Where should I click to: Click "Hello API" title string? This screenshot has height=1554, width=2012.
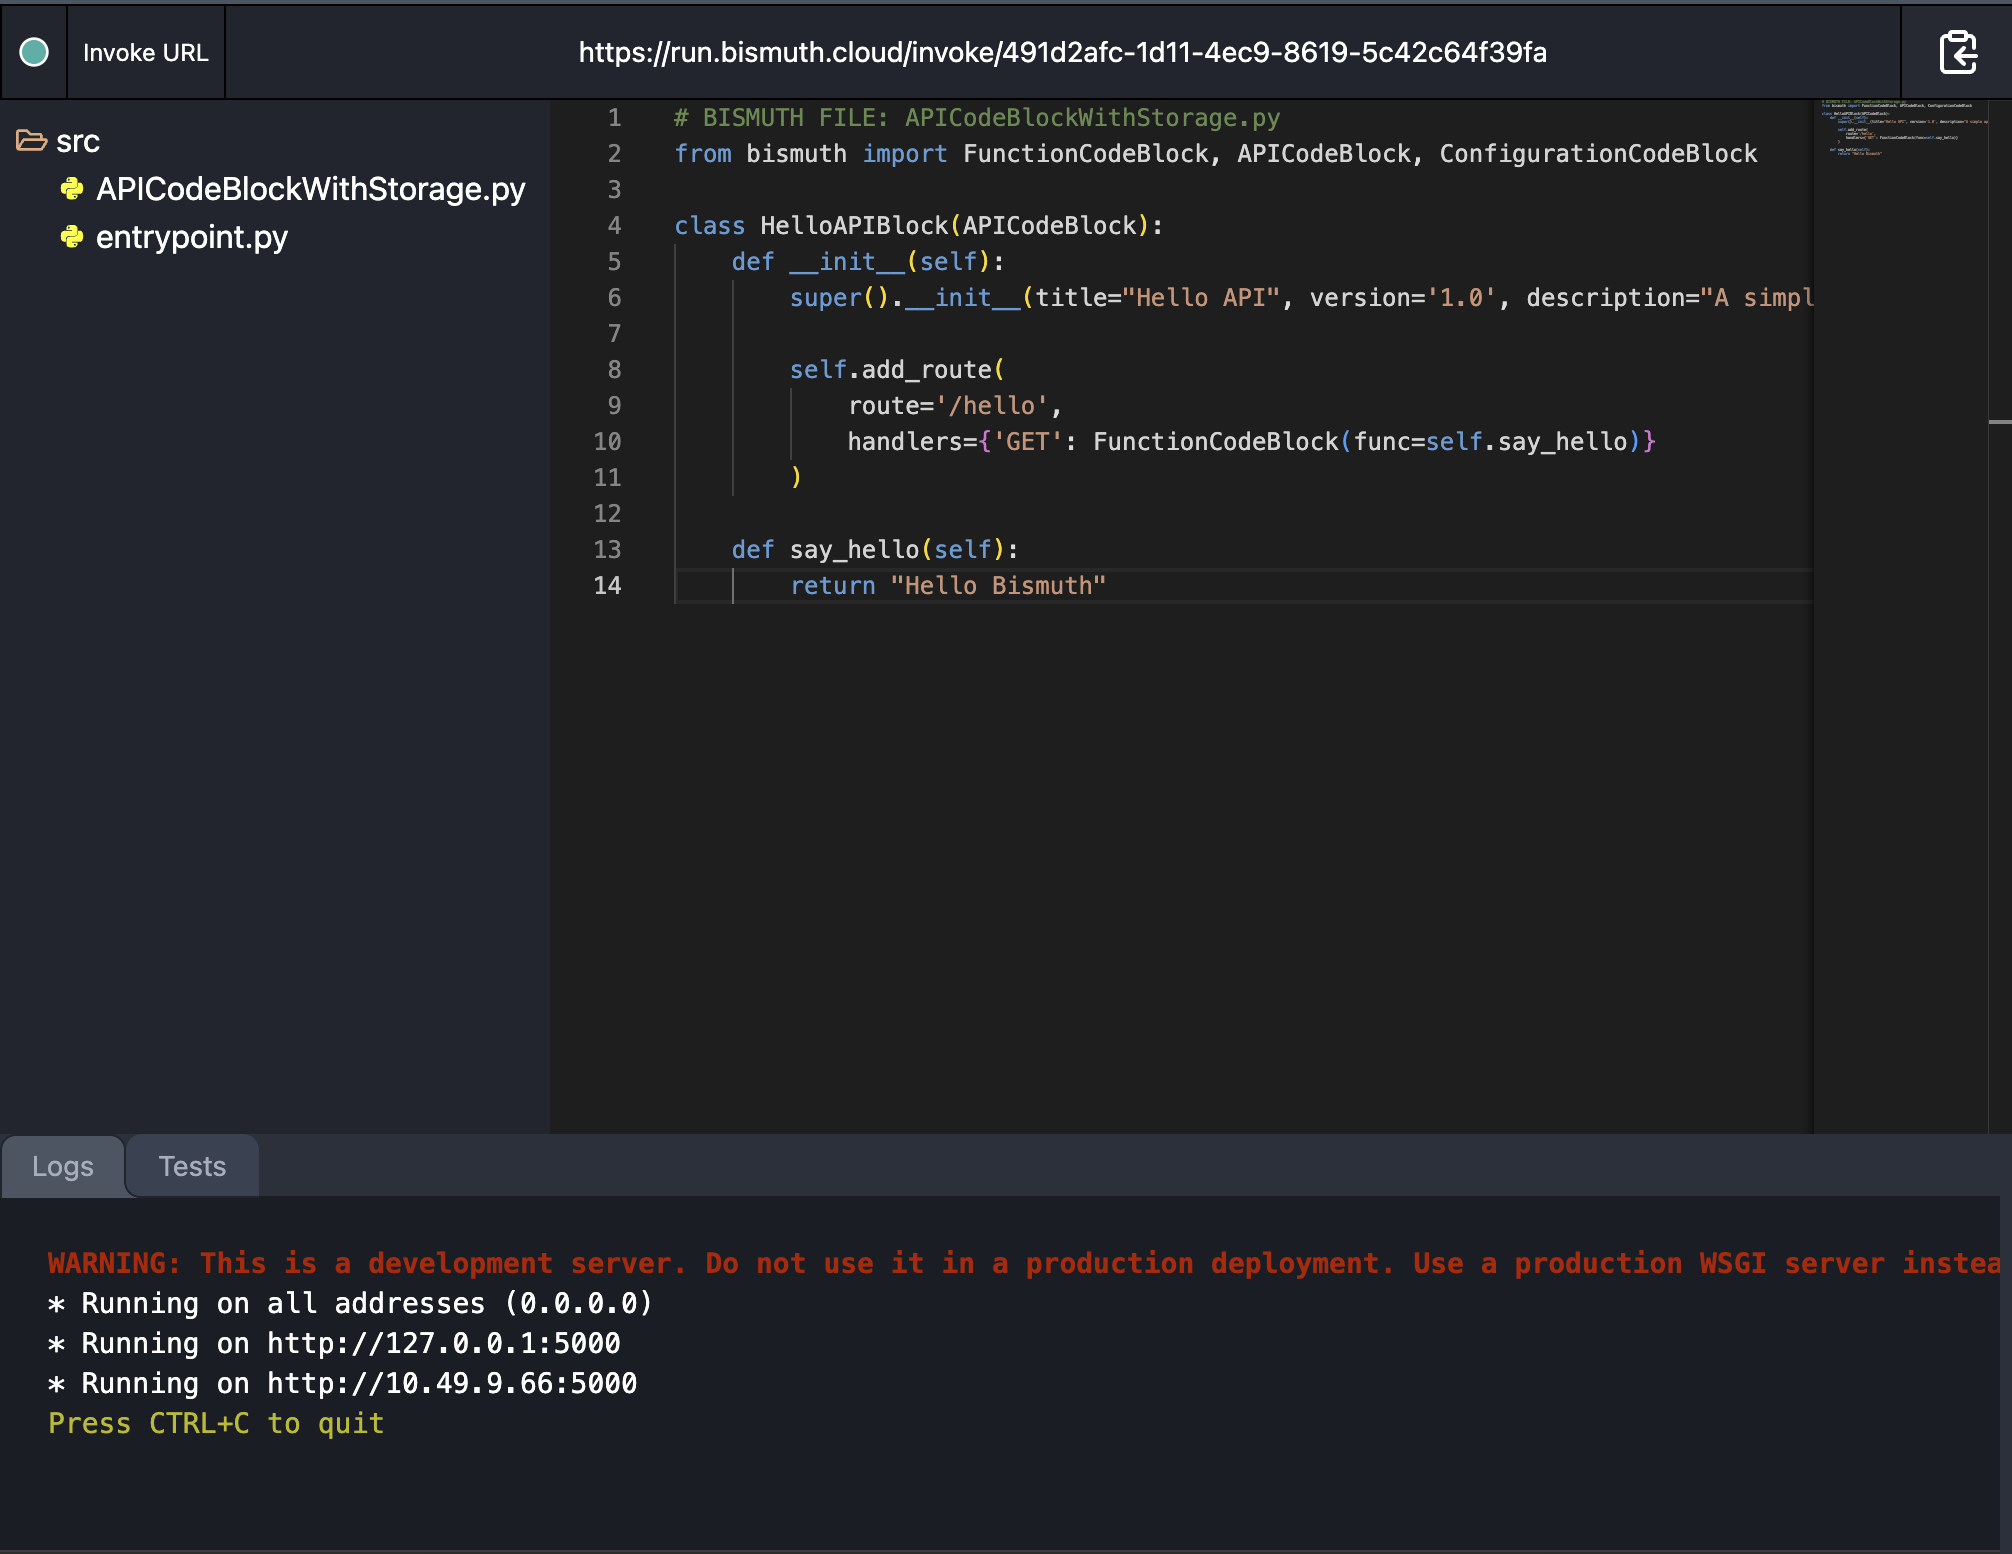click(1201, 298)
